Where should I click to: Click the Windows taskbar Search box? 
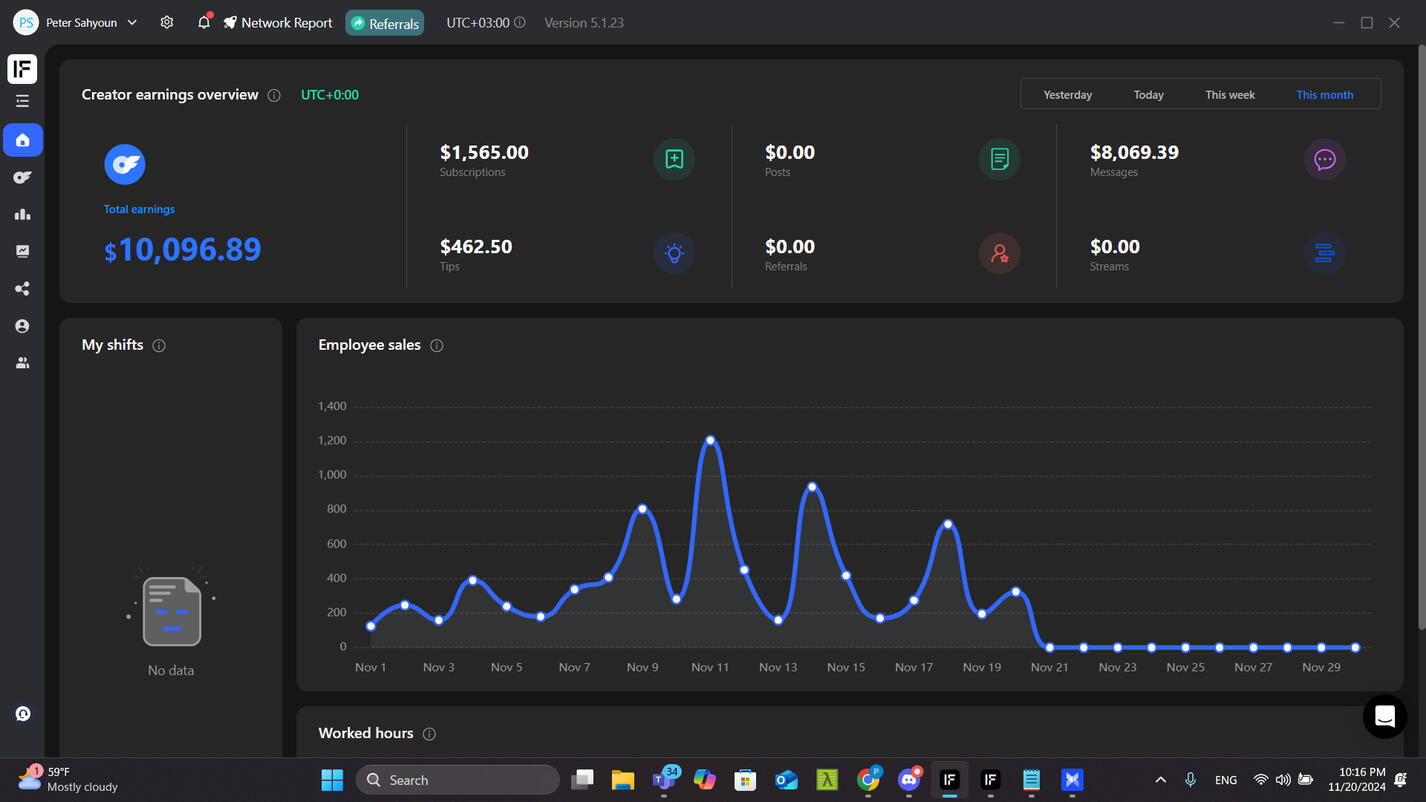point(457,780)
